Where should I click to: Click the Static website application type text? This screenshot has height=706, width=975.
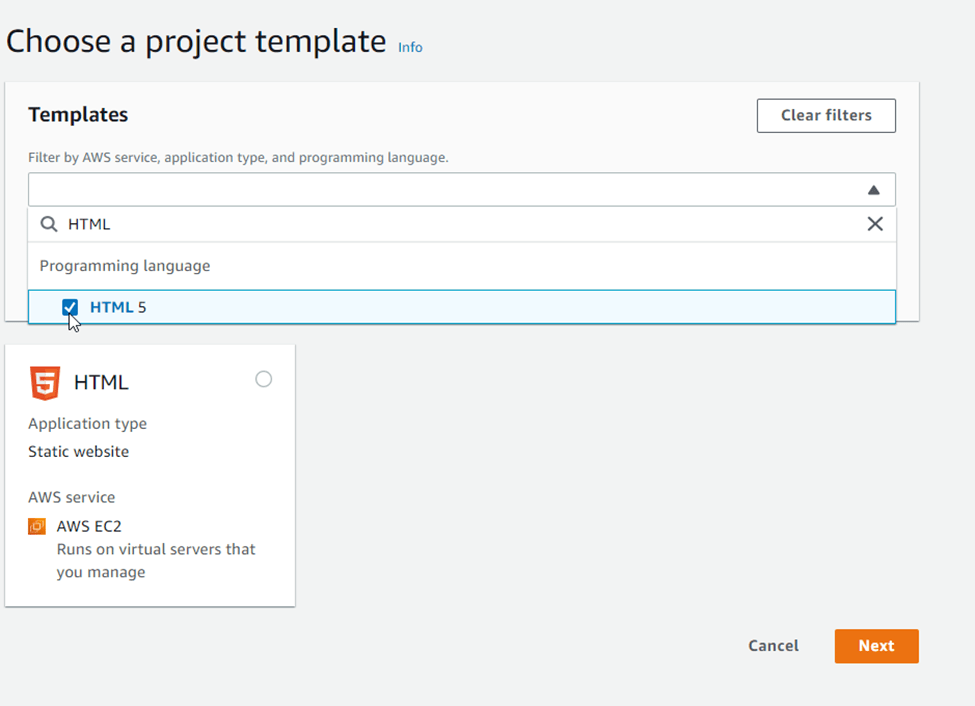coord(78,451)
